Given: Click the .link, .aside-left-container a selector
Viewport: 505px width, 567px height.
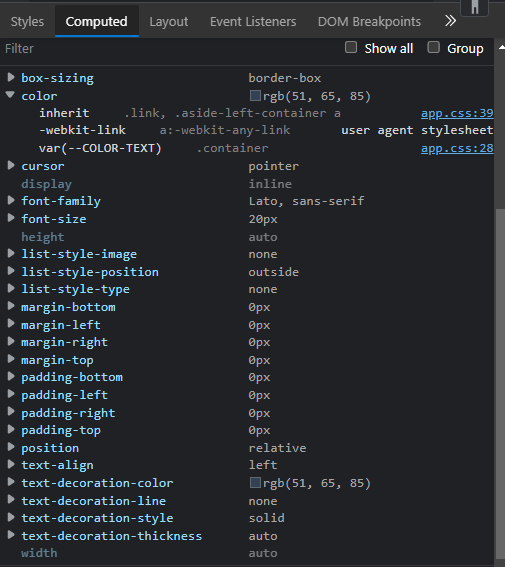Looking at the screenshot, I should (x=232, y=113).
